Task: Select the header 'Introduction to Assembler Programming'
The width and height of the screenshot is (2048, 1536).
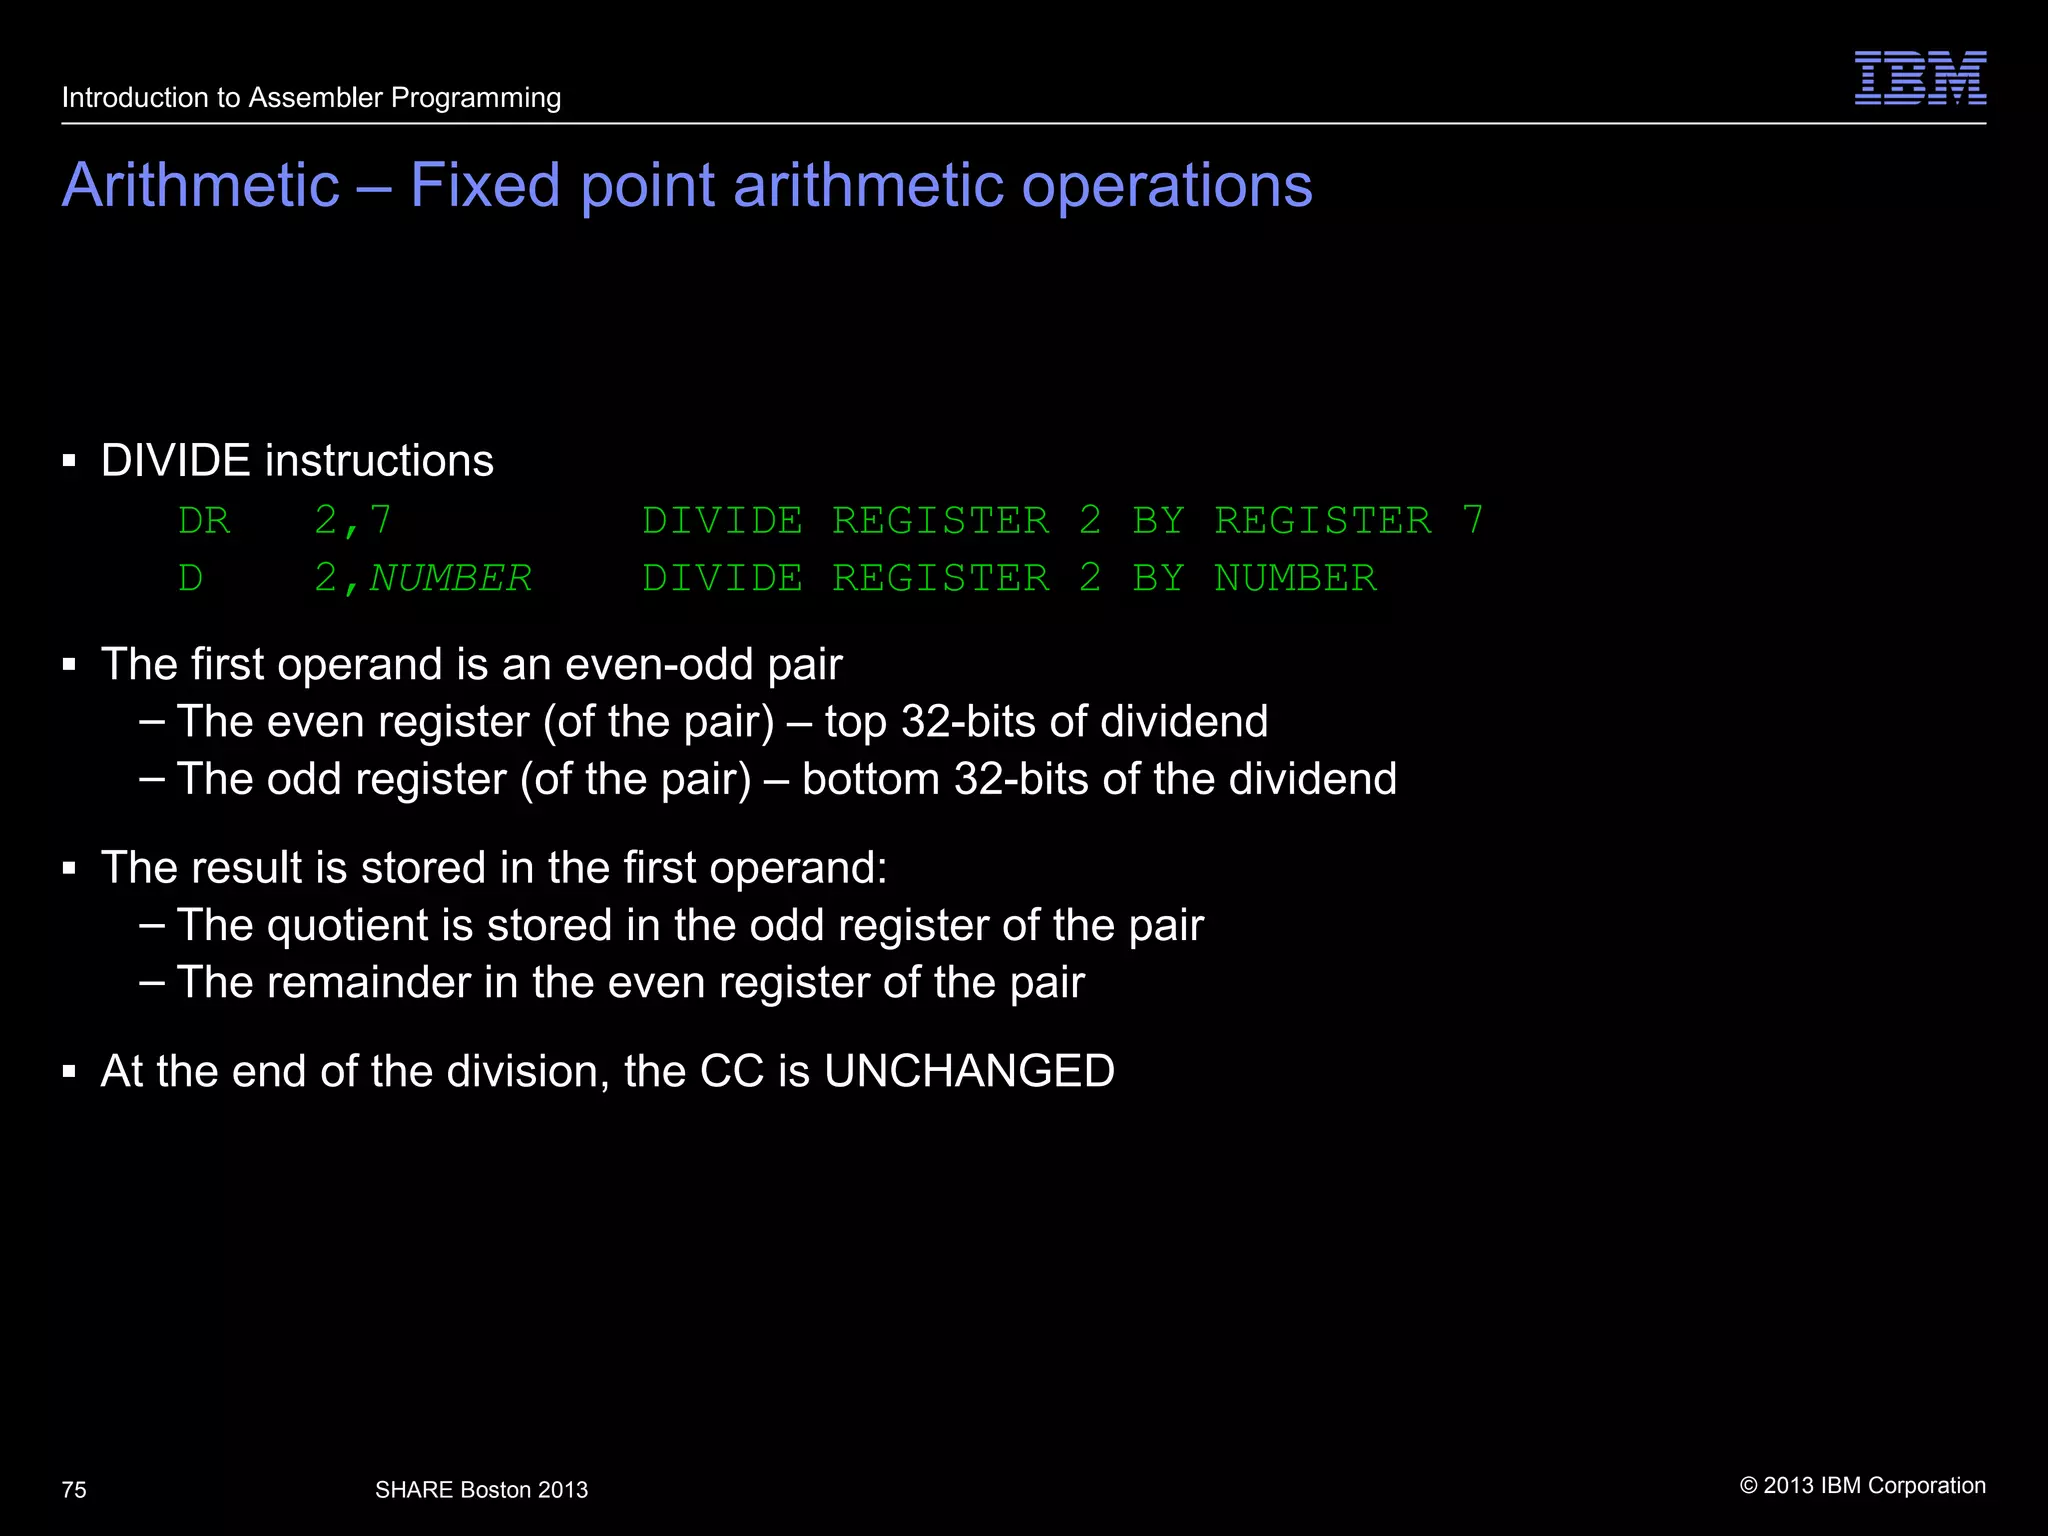Action: [x=311, y=98]
